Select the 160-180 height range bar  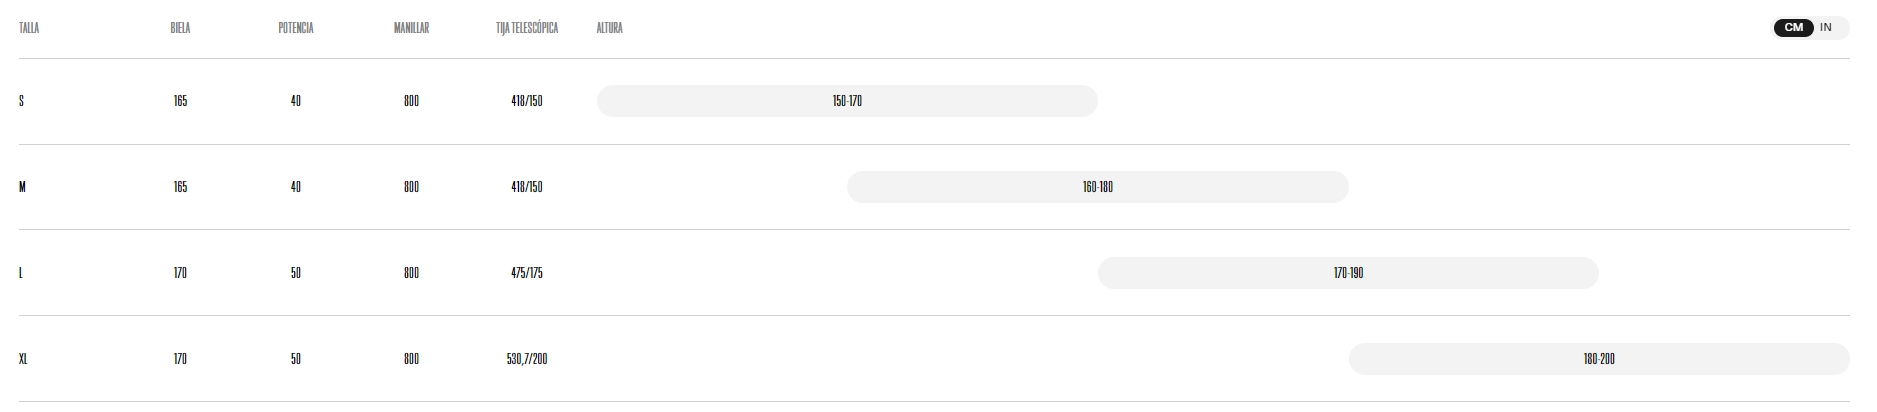pos(1098,187)
